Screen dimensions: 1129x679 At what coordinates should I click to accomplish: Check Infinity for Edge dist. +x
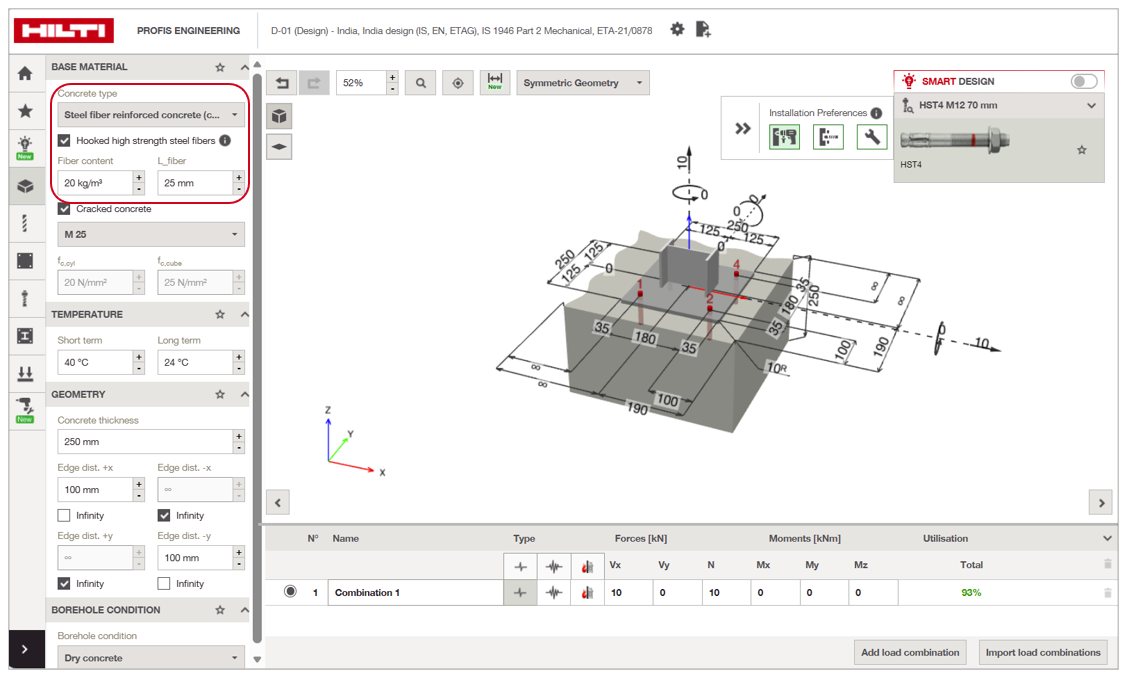[64, 516]
